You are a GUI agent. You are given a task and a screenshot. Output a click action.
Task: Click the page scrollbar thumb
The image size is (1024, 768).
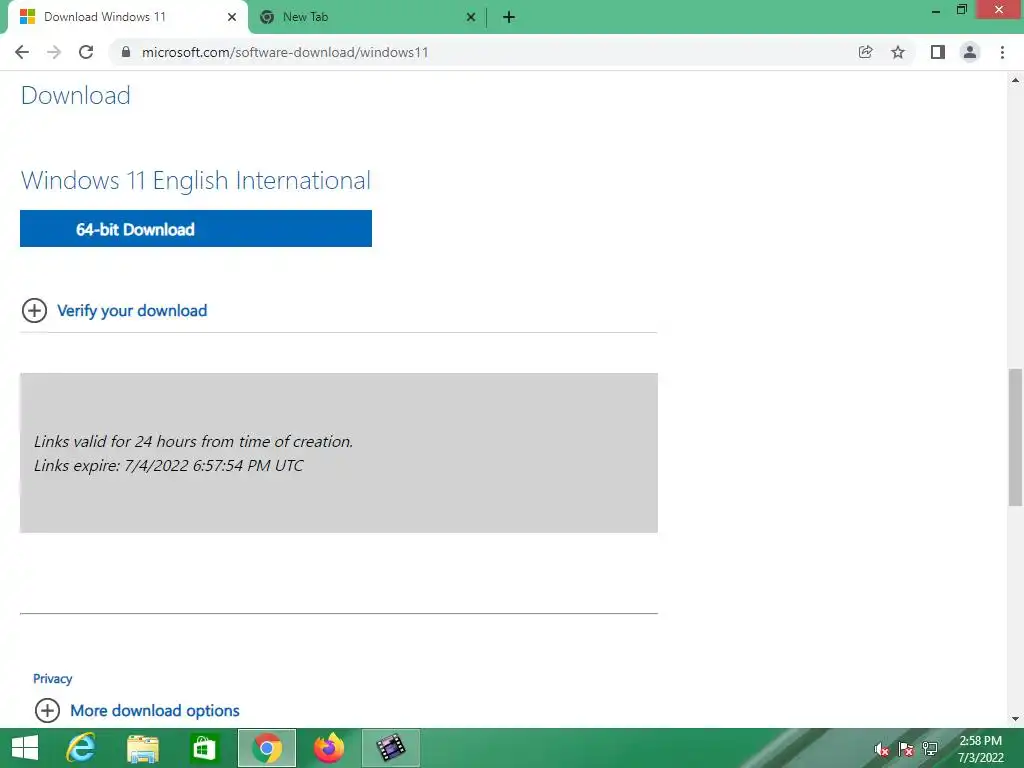1015,437
